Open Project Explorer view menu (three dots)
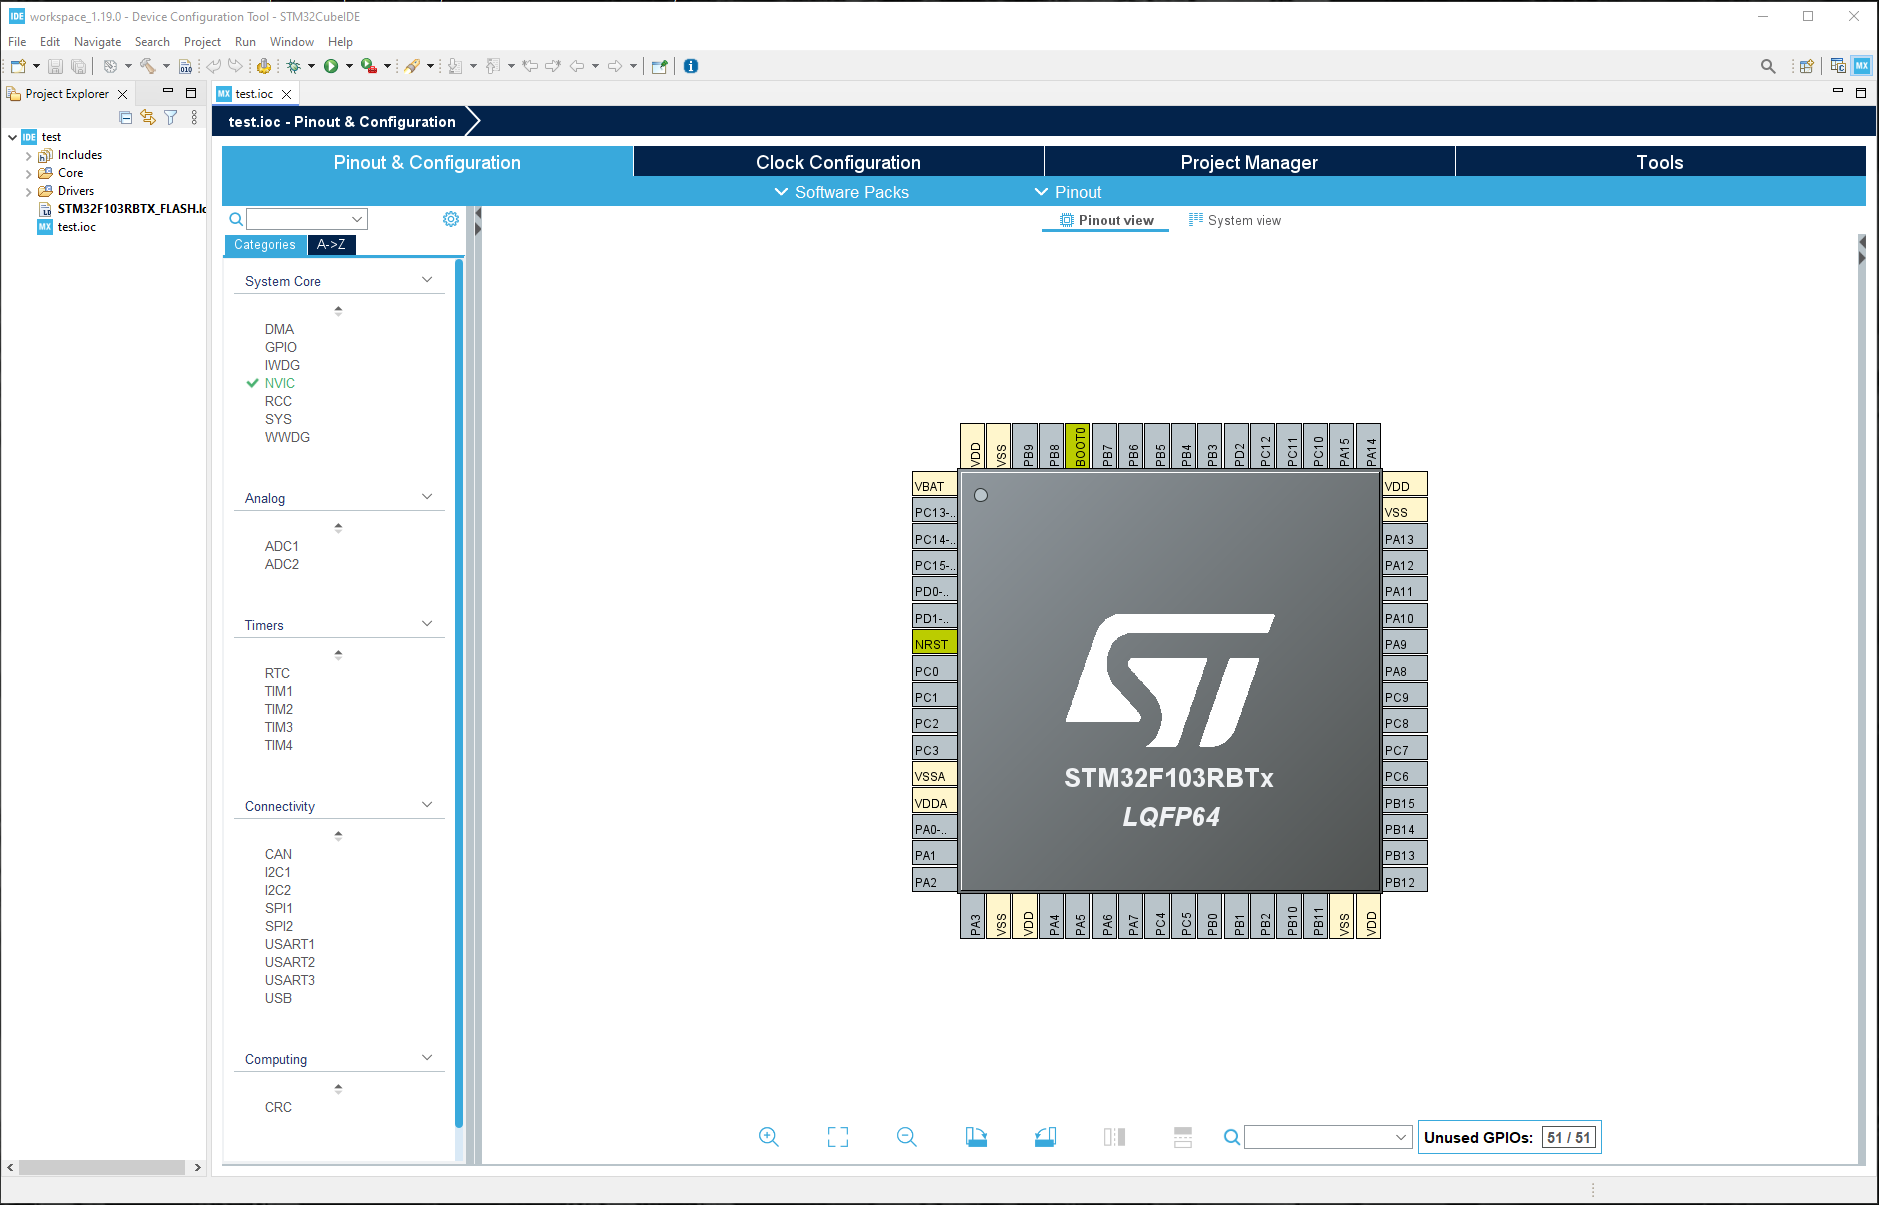 point(194,118)
